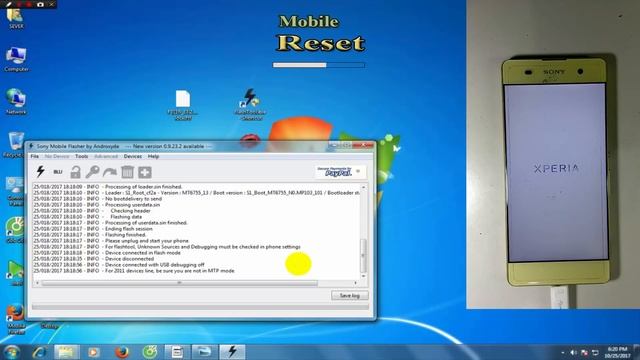Click the Windows Start button
The width and height of the screenshot is (640, 360).
click(x=11, y=352)
